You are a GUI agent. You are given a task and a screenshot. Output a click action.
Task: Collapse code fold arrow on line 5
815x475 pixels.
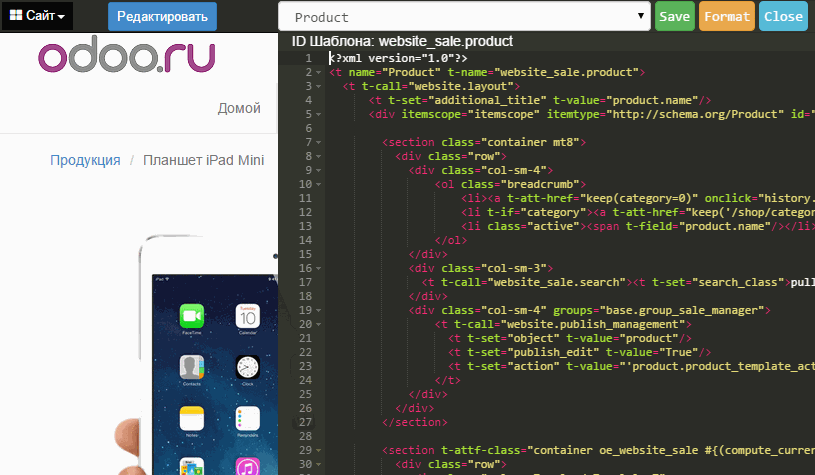click(x=318, y=115)
